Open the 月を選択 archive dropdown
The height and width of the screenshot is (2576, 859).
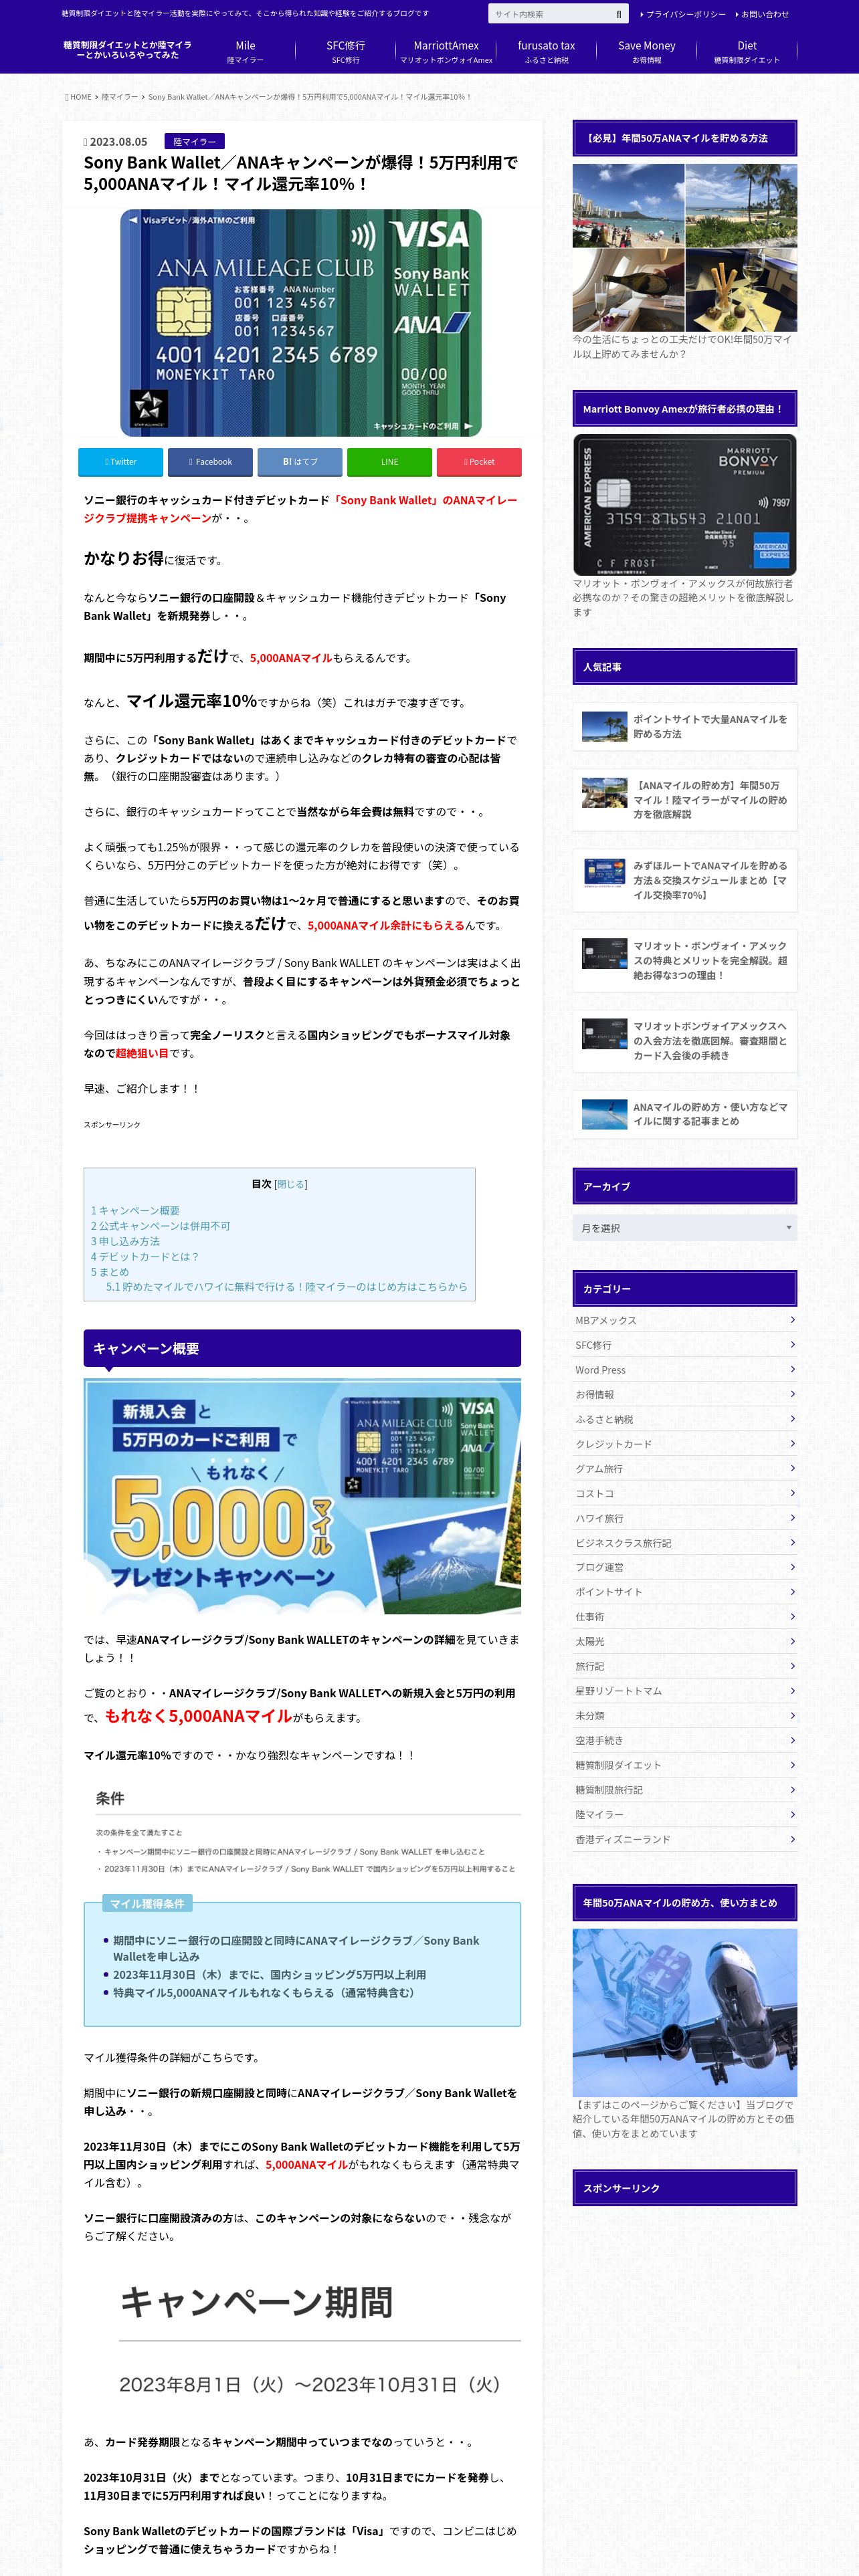tap(684, 1228)
